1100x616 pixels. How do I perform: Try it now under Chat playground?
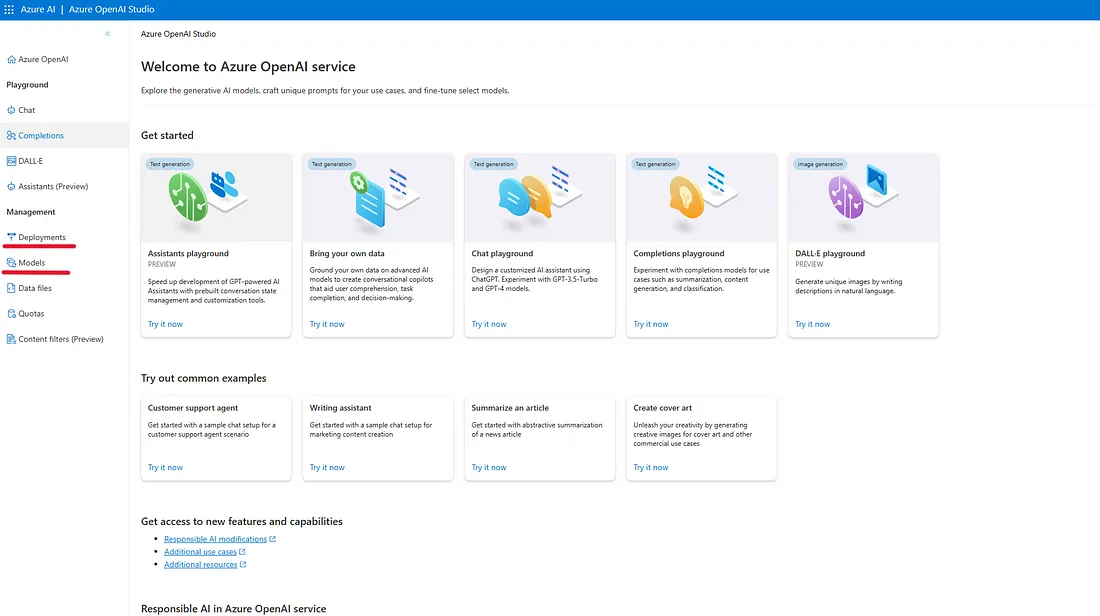tap(489, 324)
